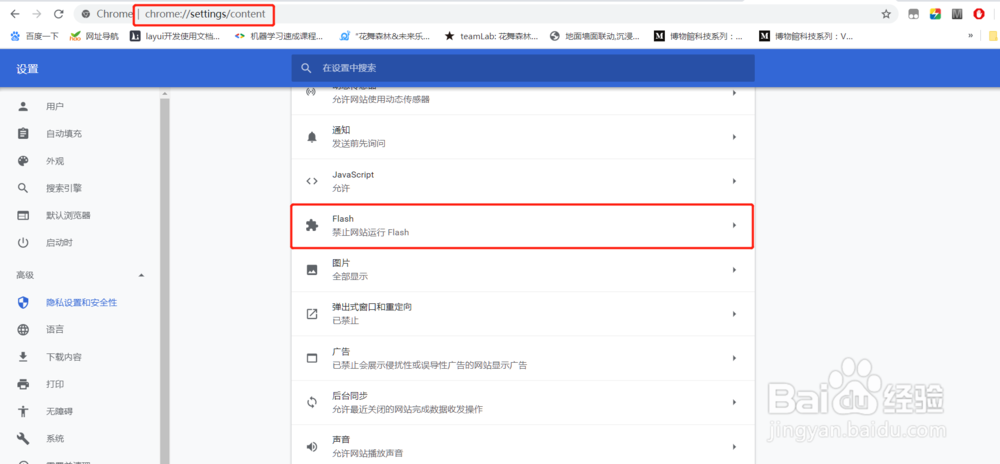Expand the 后台同步 row arrow
1000x464 pixels.
(x=734, y=402)
